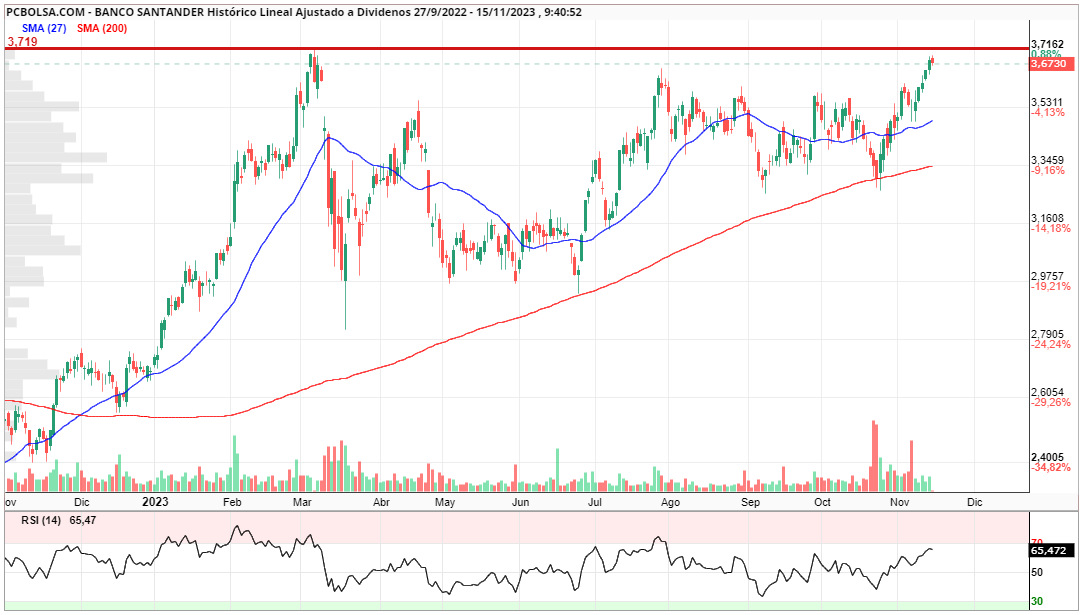Click the Feb month label on time axis
This screenshot has width=1083, height=615.
tap(232, 502)
